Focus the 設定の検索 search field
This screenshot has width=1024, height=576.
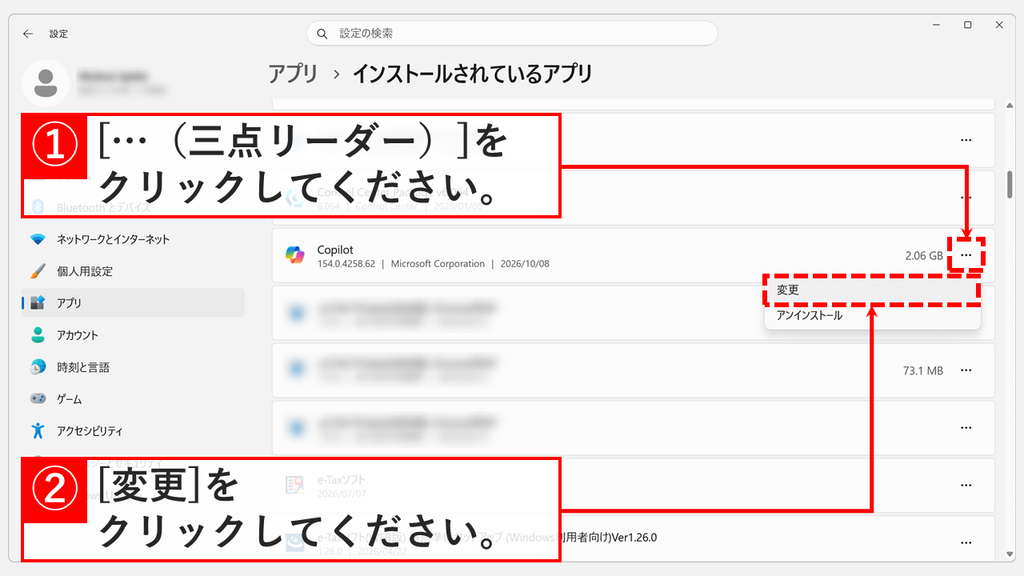coord(512,33)
